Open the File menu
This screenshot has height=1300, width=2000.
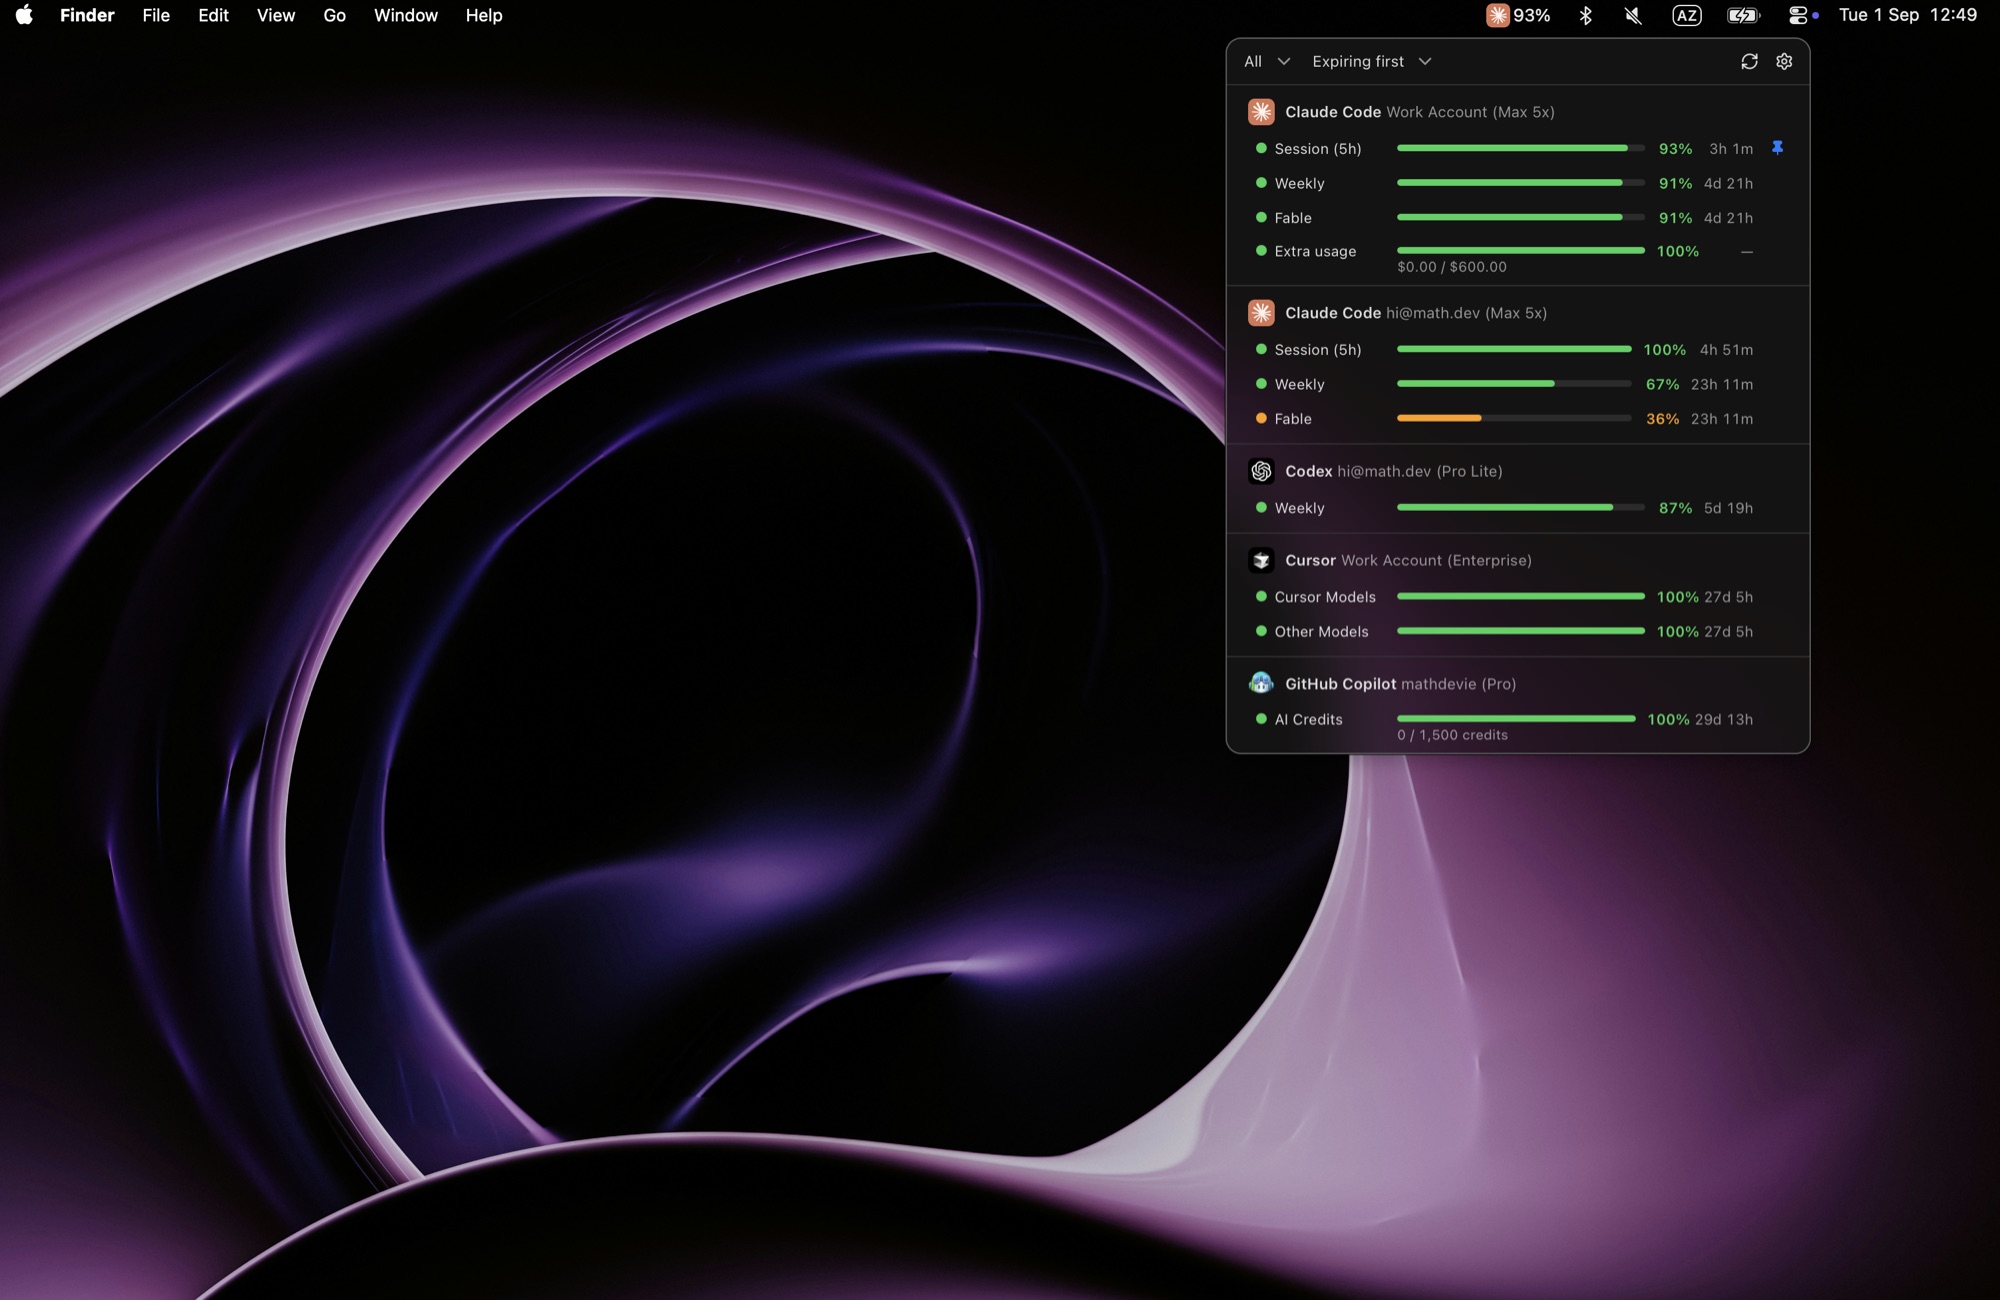tap(156, 15)
